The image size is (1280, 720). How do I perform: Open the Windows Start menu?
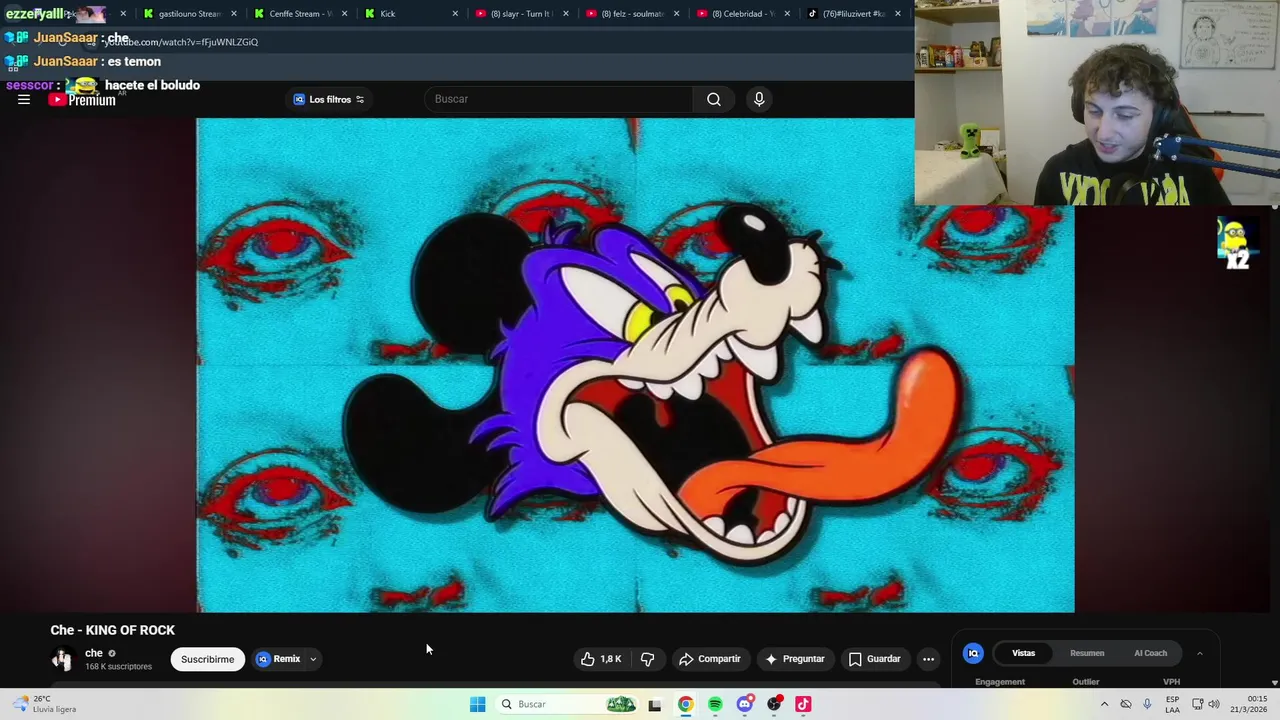(x=477, y=704)
